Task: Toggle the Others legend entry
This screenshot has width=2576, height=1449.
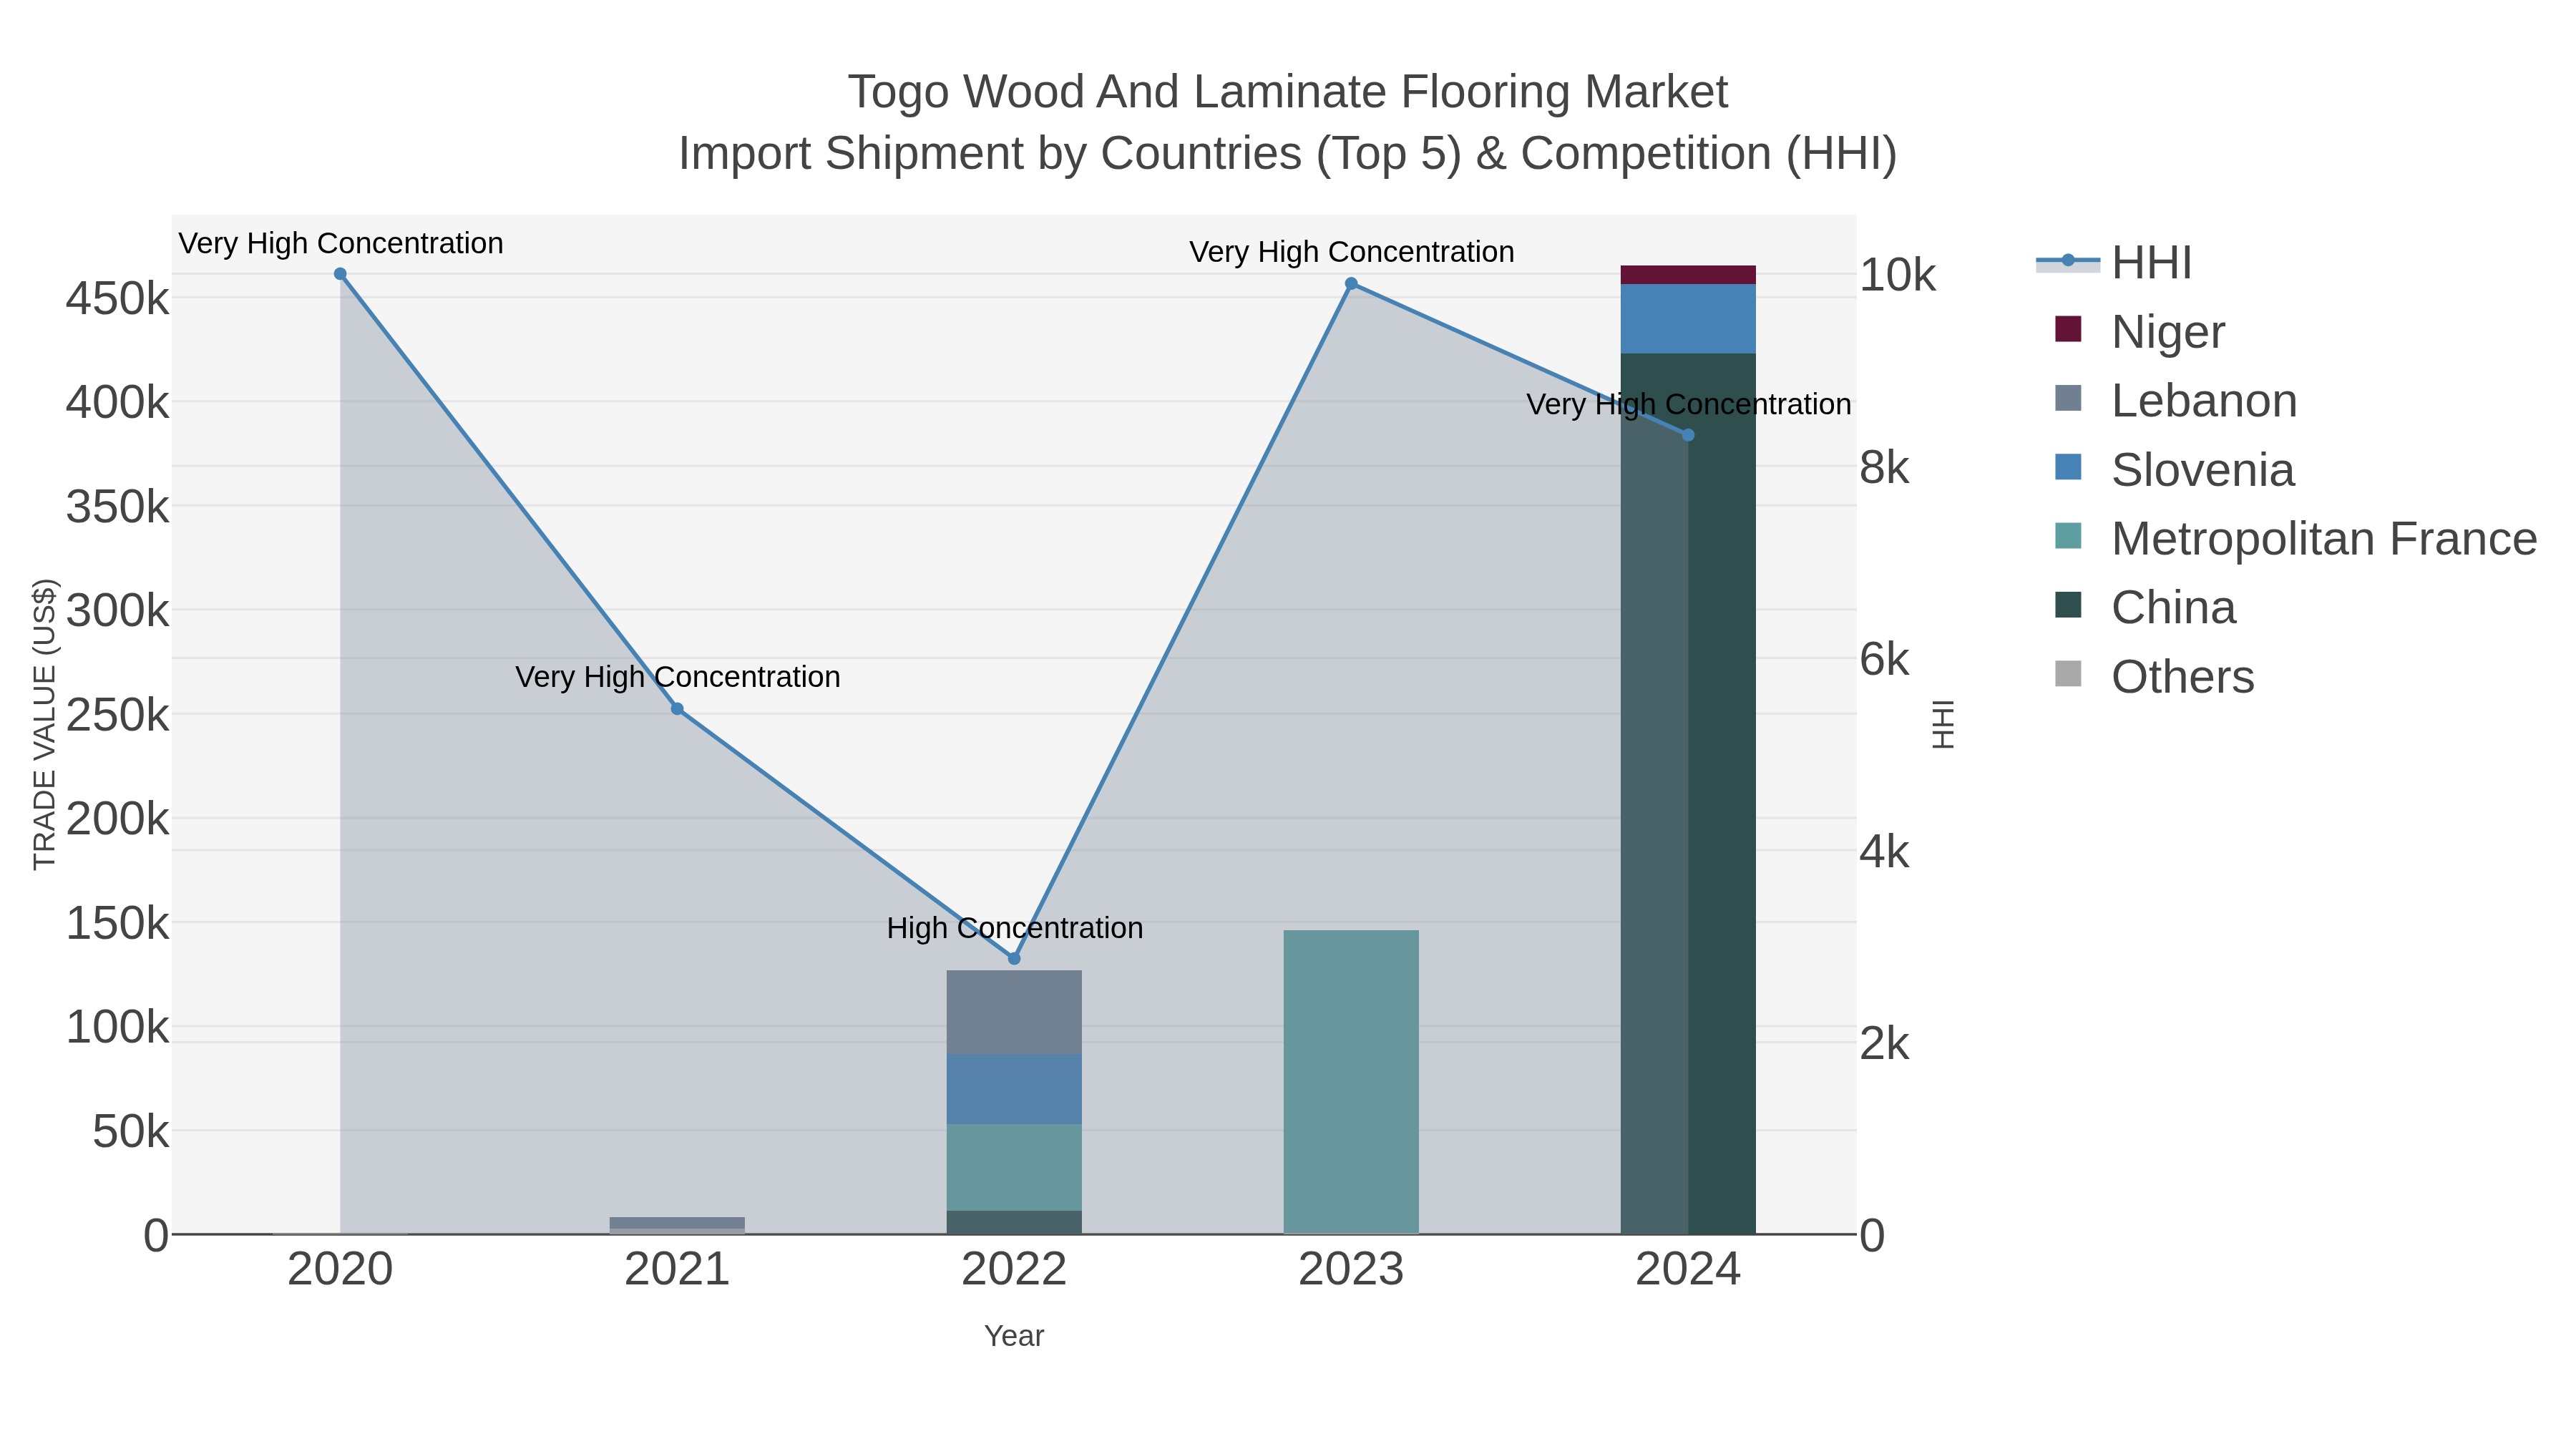Action: coord(2154,676)
